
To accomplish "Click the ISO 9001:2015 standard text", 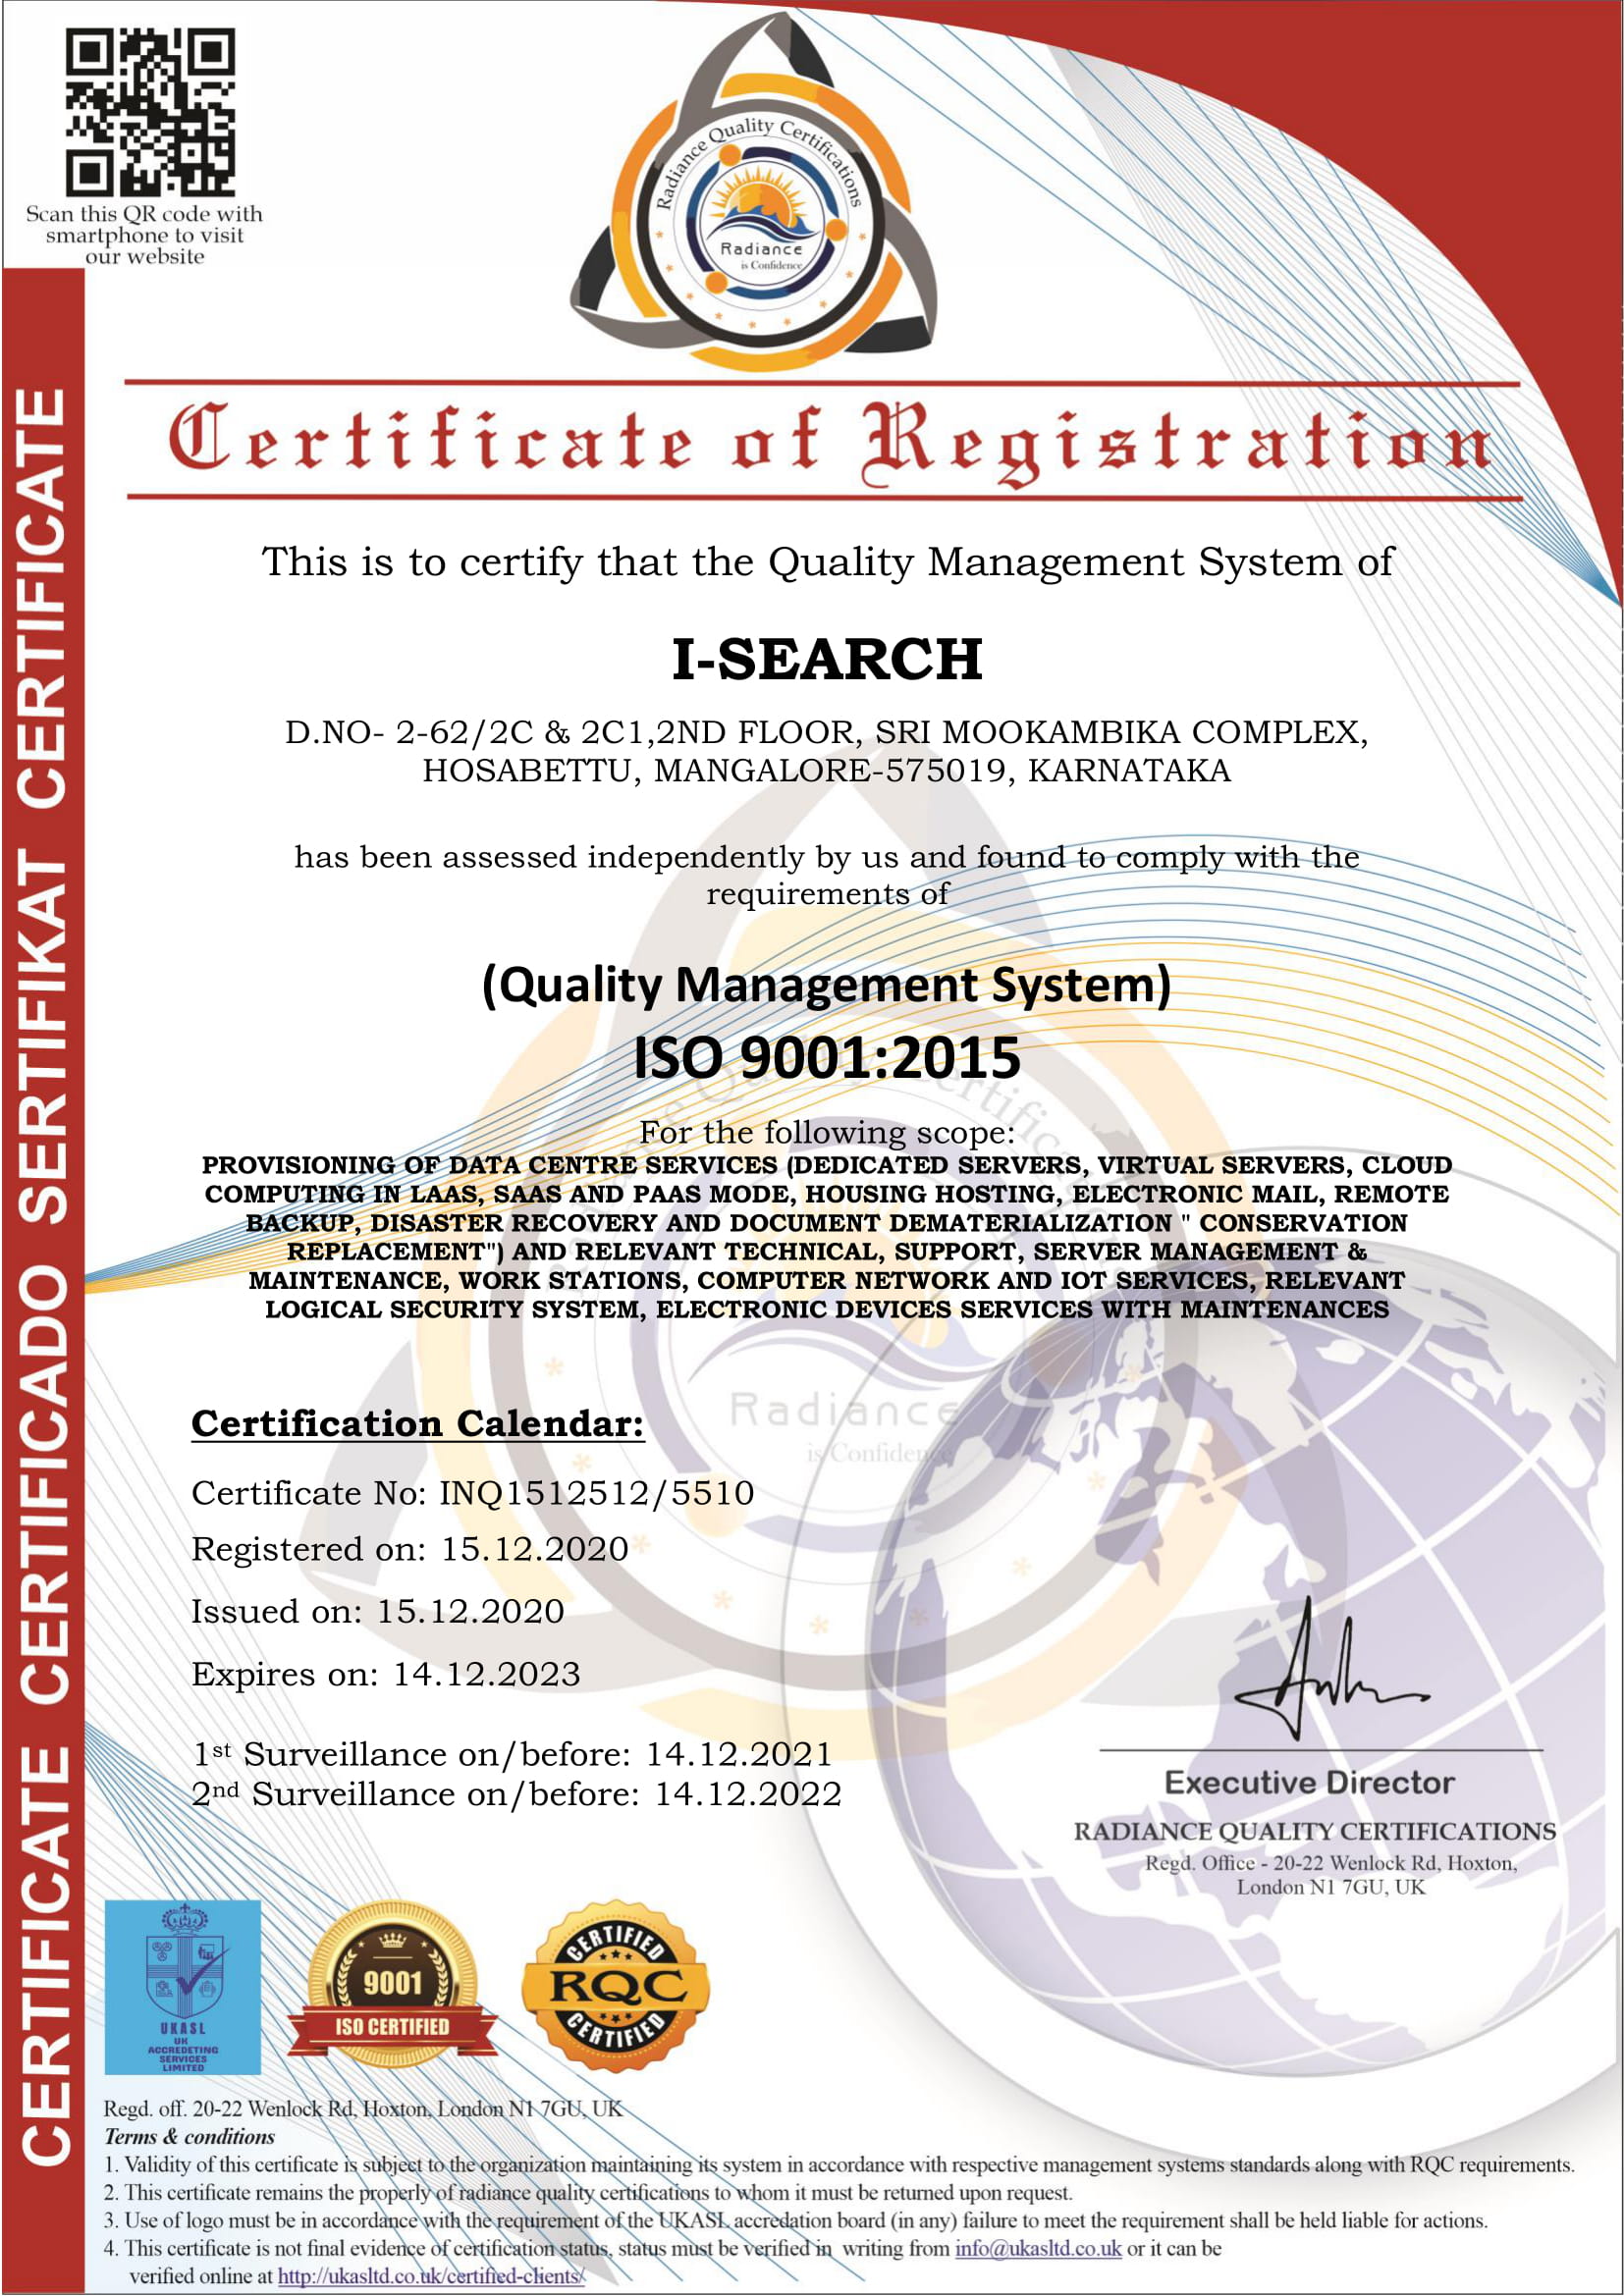I will coord(827,1057).
